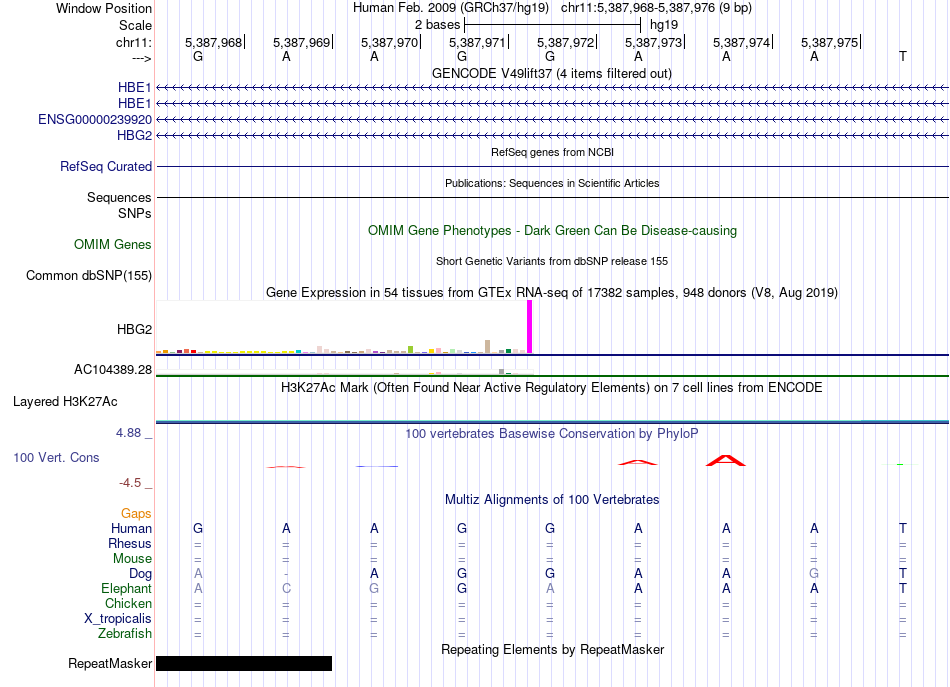This screenshot has width=950, height=687.
Task: Click the Elephant species label
Action: (126, 588)
